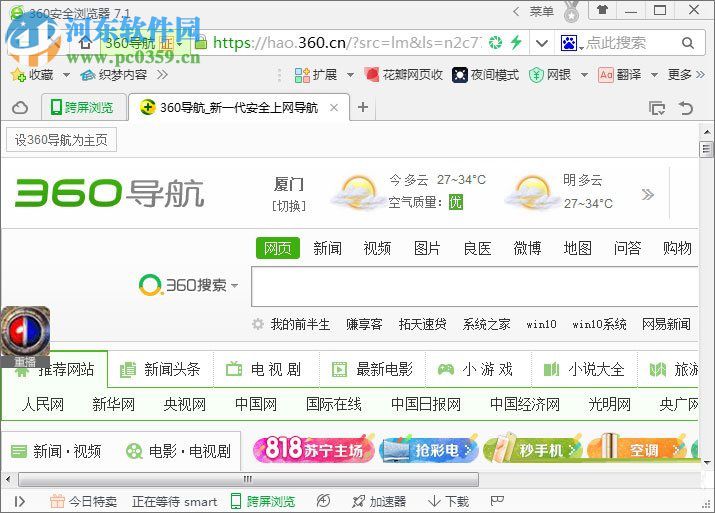Open the 新闻头条 category tab
This screenshot has width=715, height=513.
[x=161, y=369]
